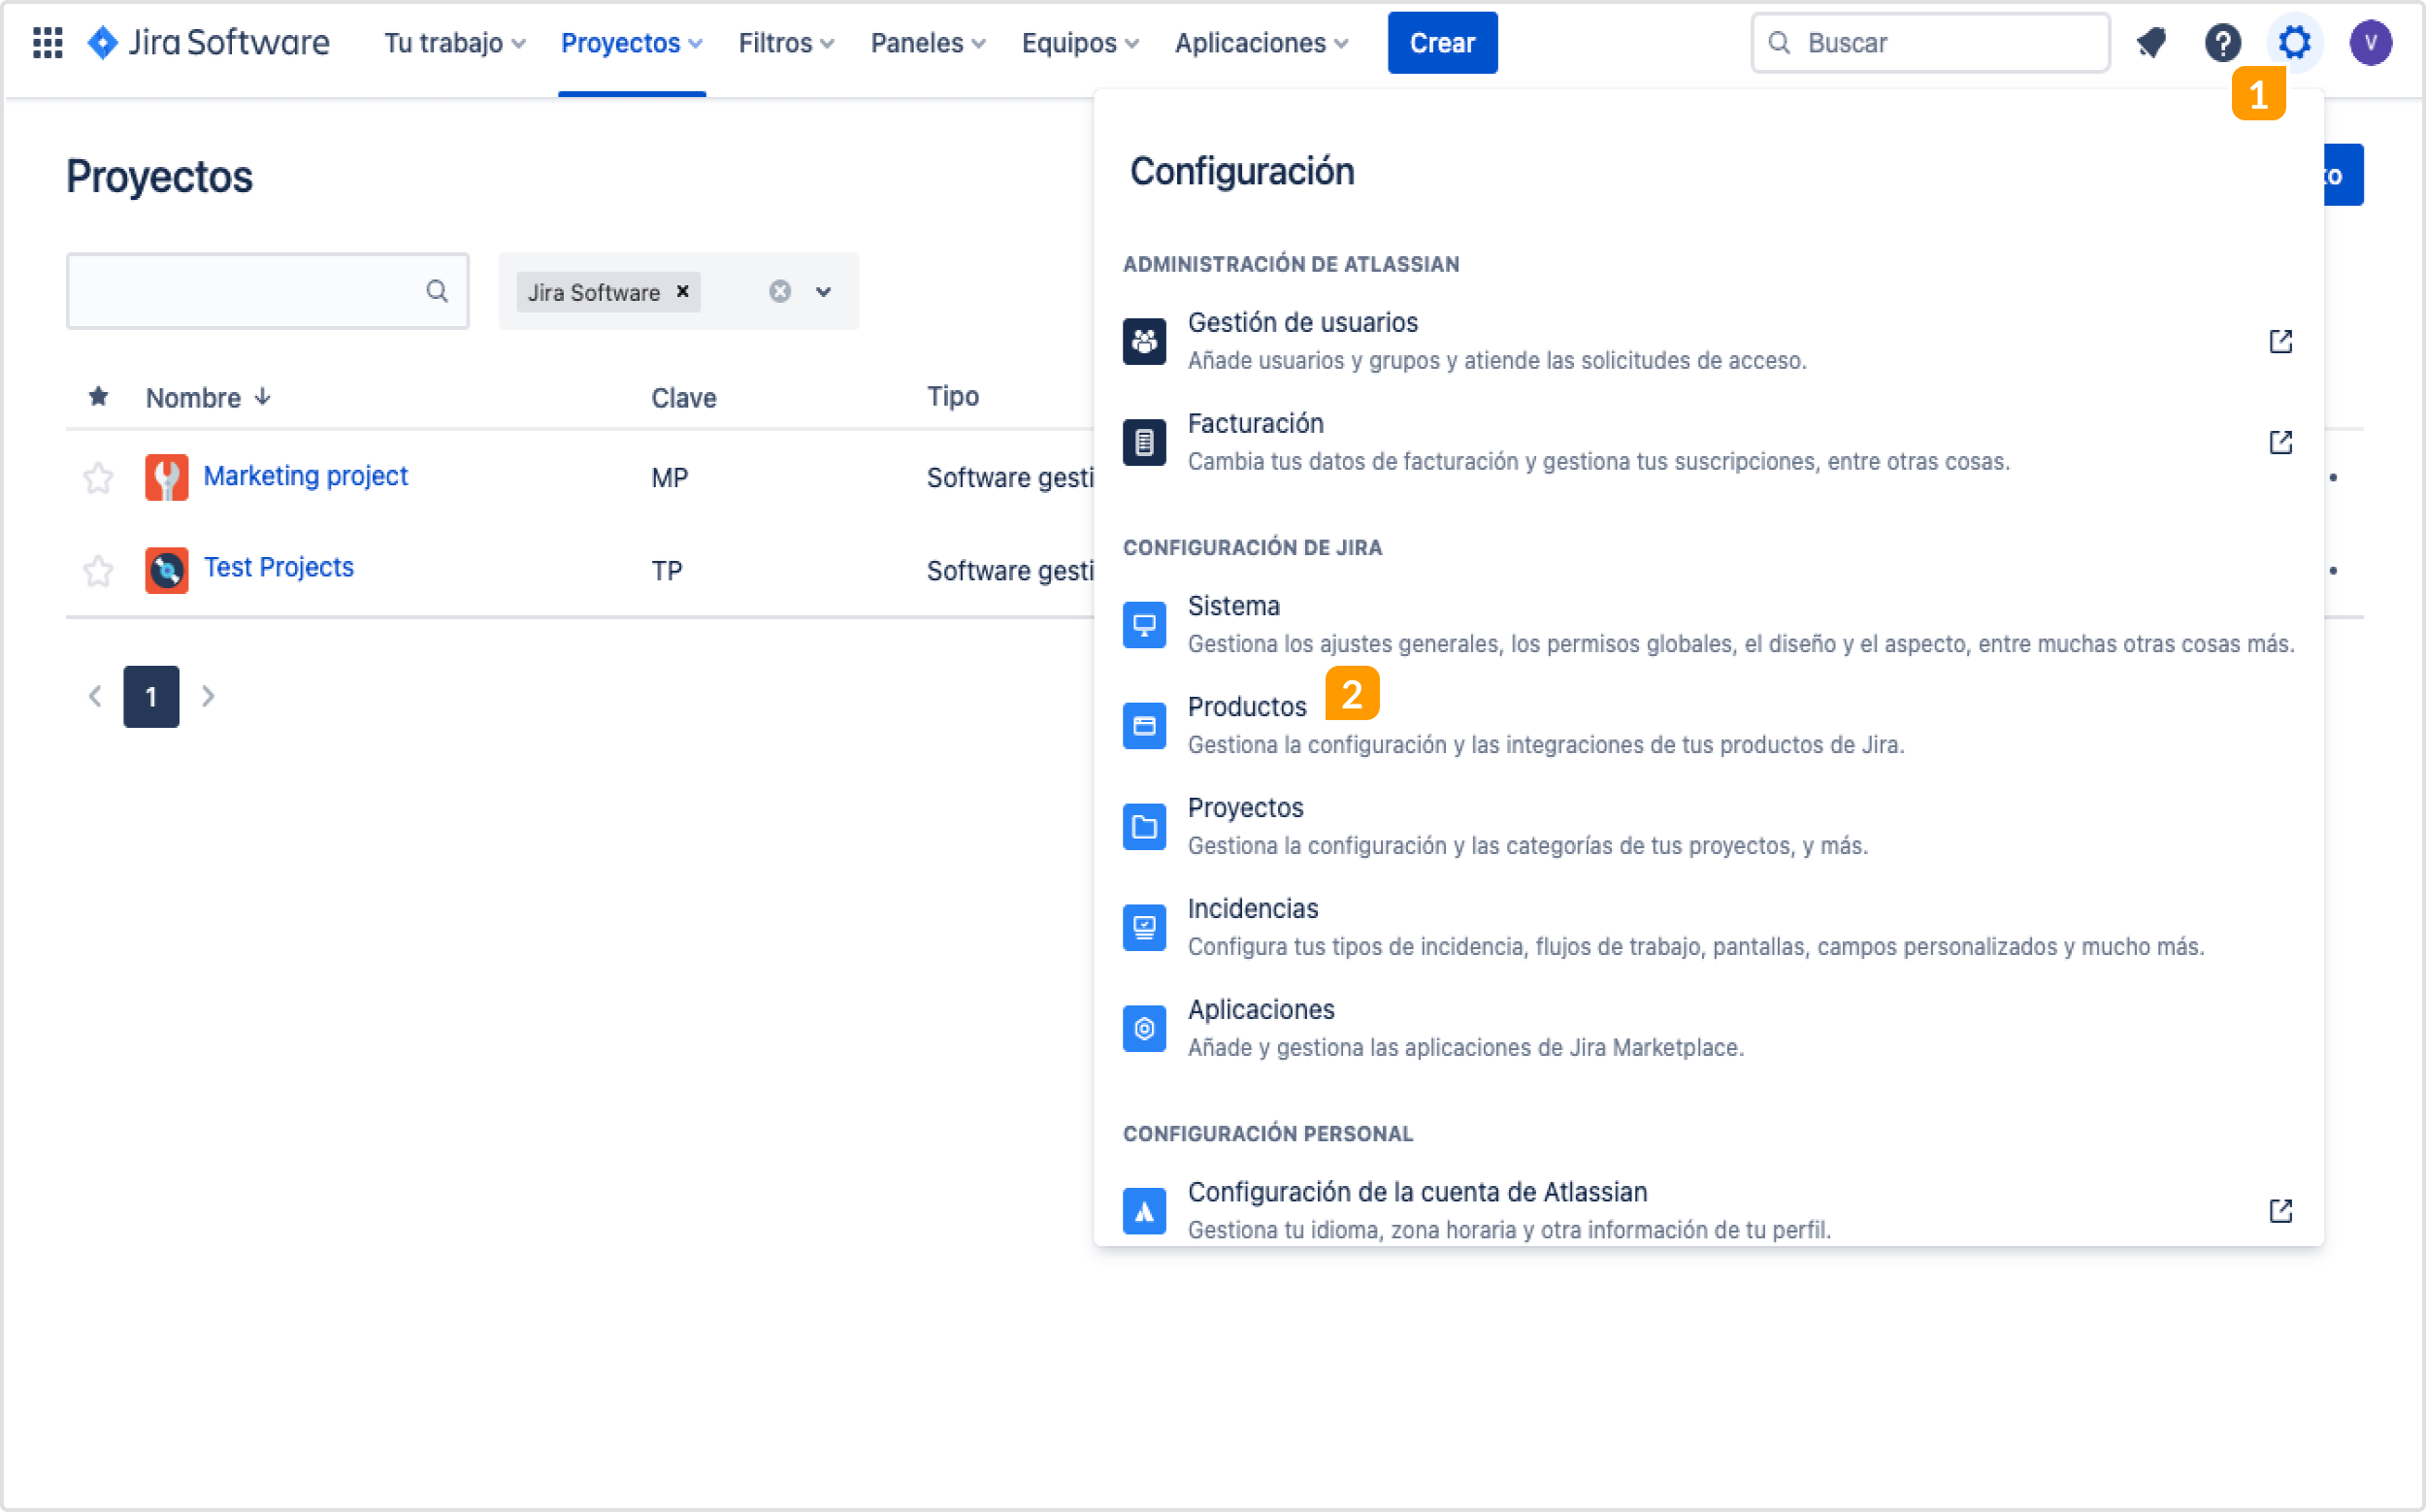Click the Proyectos folder icon in settings

click(x=1144, y=826)
